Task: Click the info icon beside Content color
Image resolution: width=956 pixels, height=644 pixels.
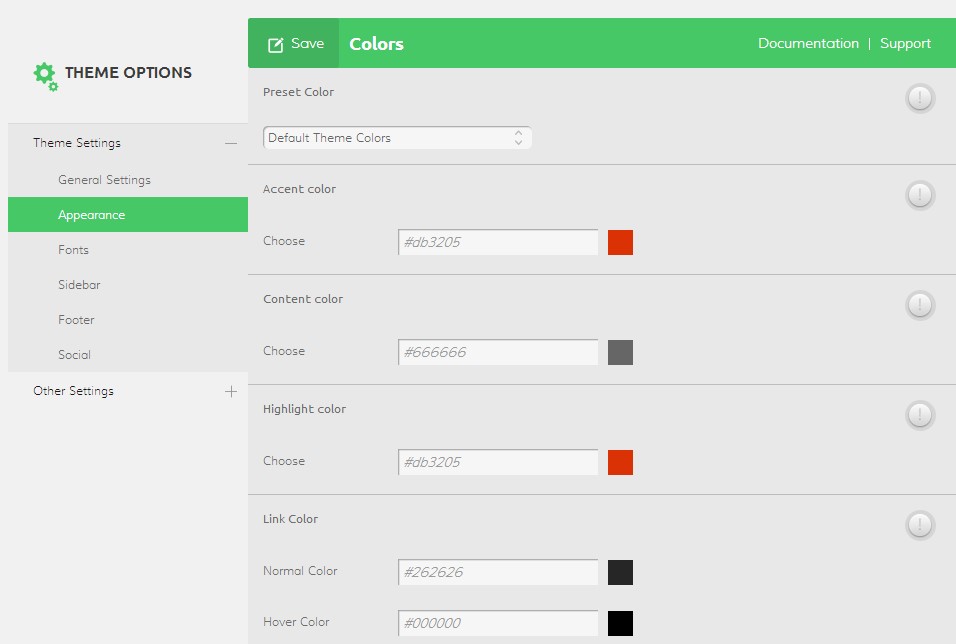Action: [920, 305]
